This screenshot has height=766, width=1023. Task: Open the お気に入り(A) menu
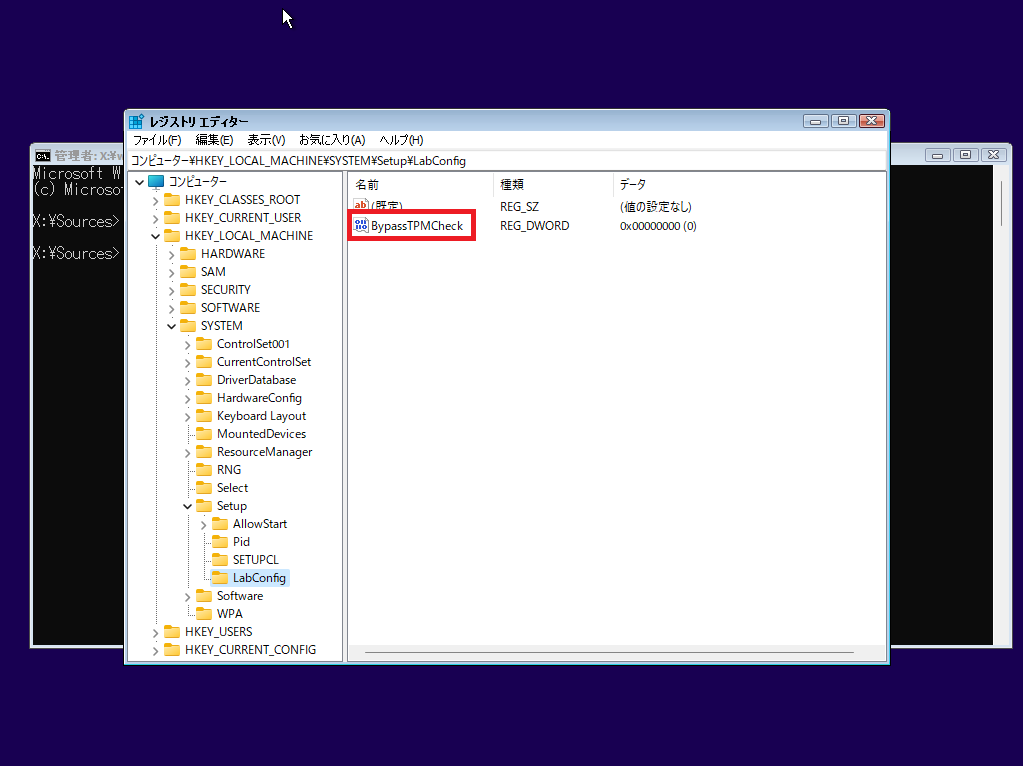(x=332, y=140)
